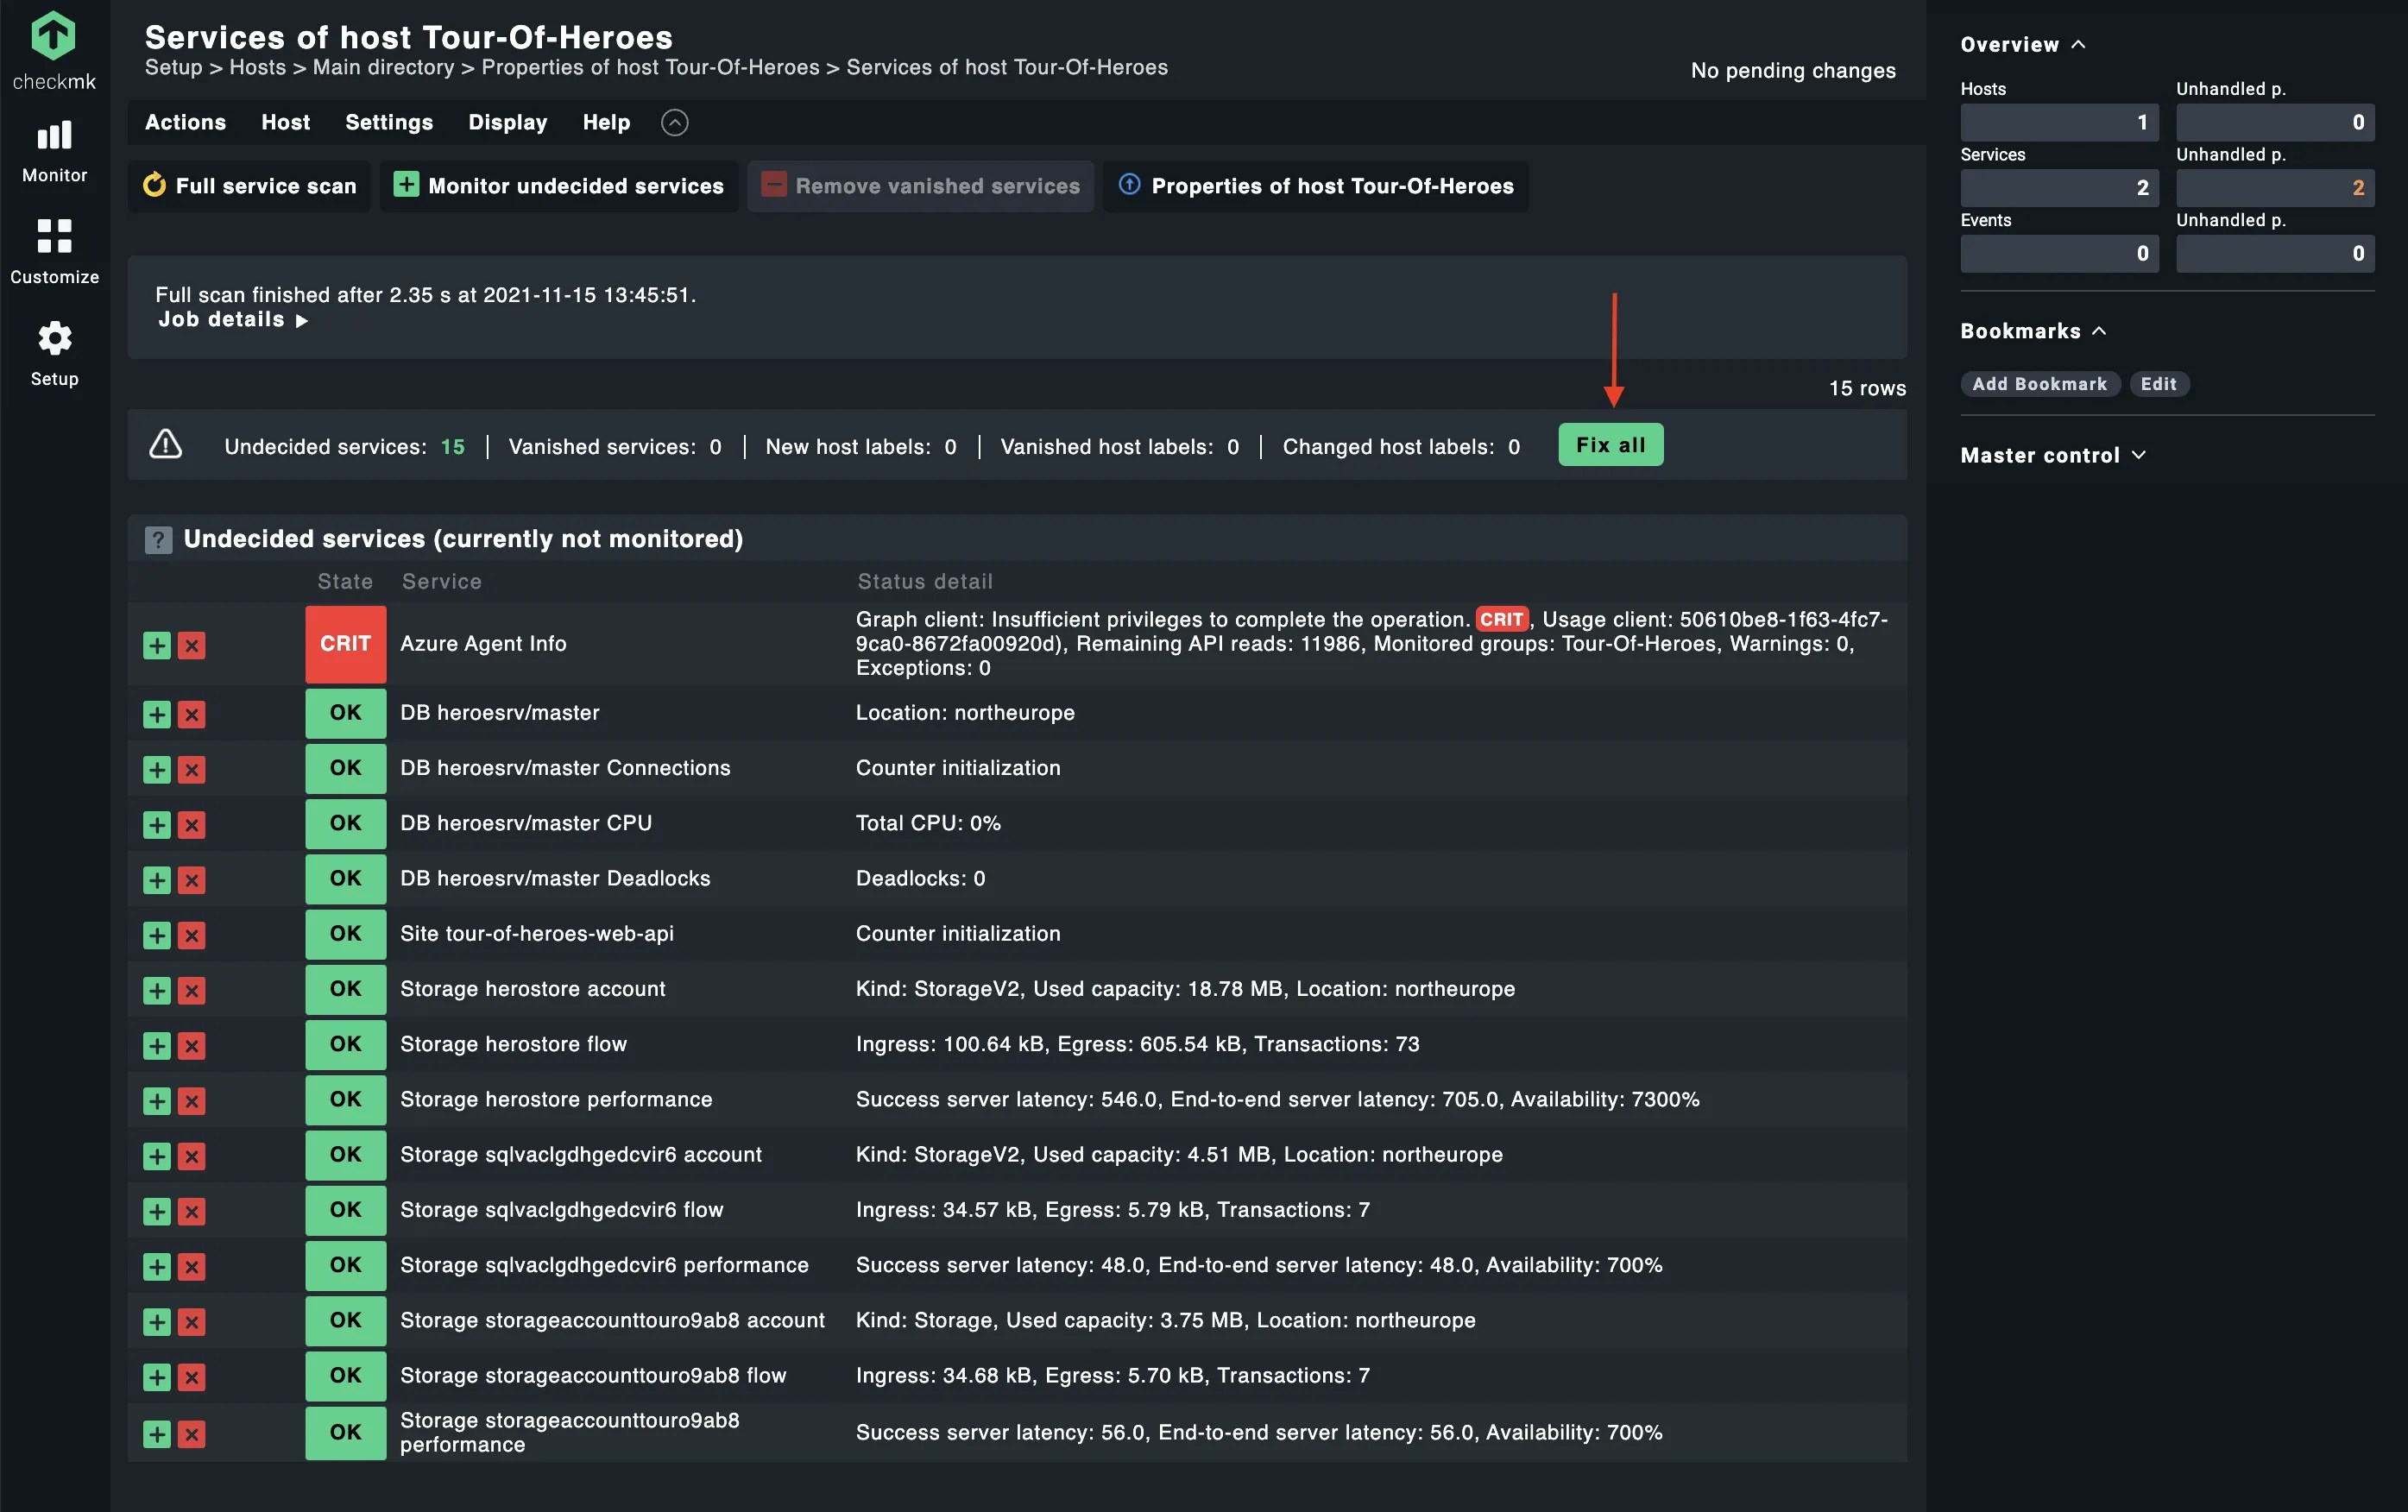This screenshot has width=2408, height=1512.
Task: Add DB heroesrv/master CPU to monitoring
Action: pos(157,824)
